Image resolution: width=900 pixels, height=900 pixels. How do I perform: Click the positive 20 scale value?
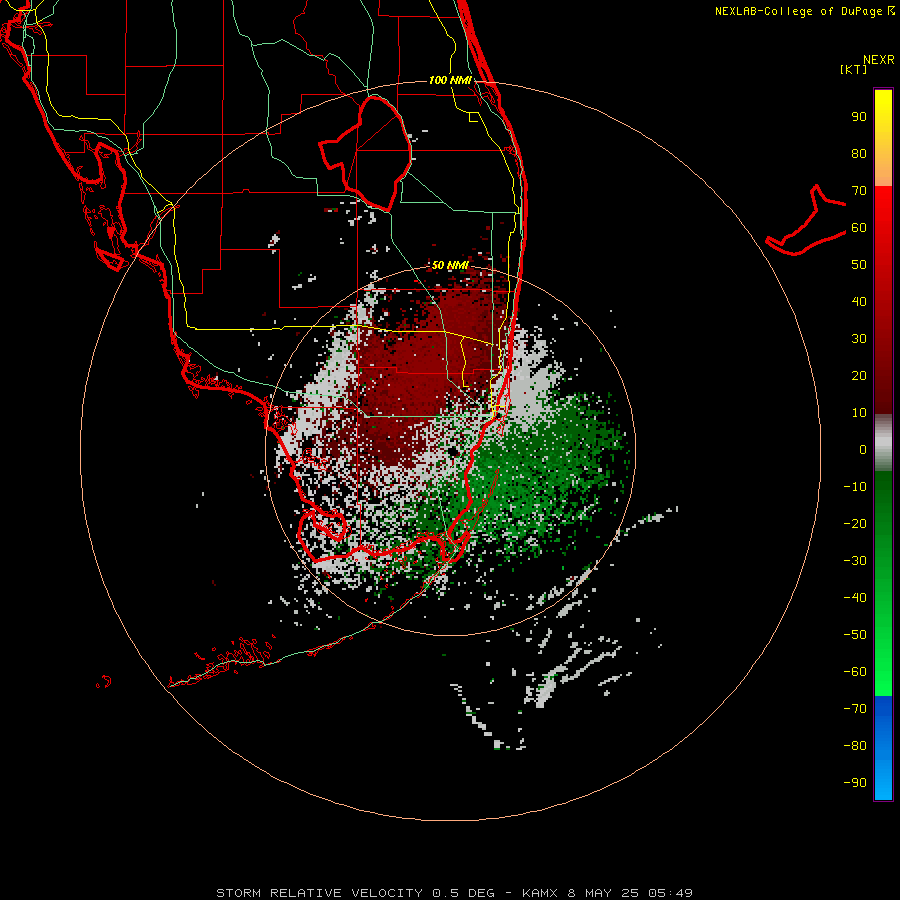click(859, 376)
